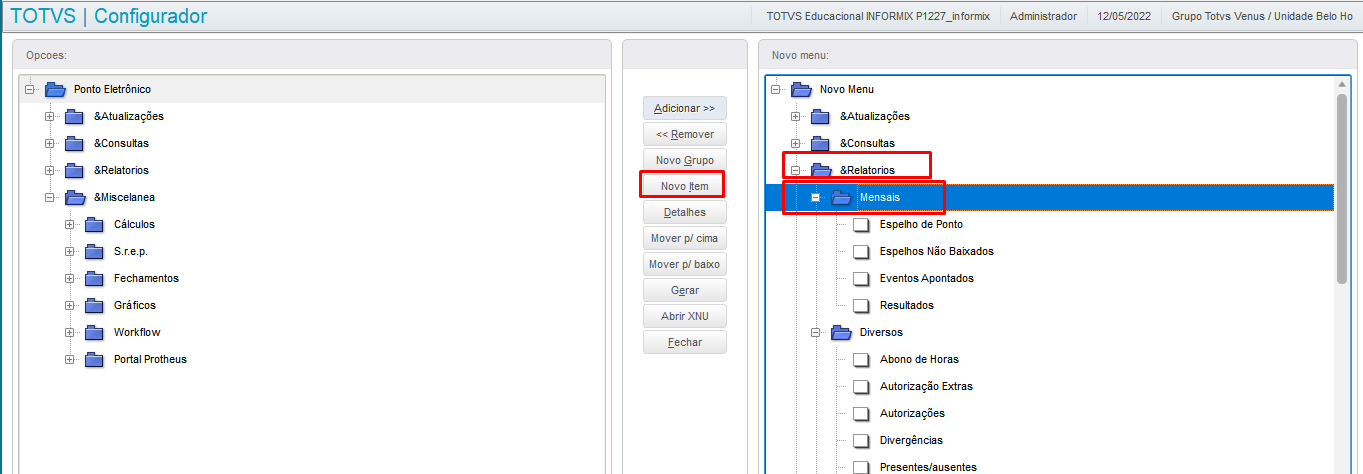
Task: Check the Autorização Extras box
Action: (x=861, y=386)
